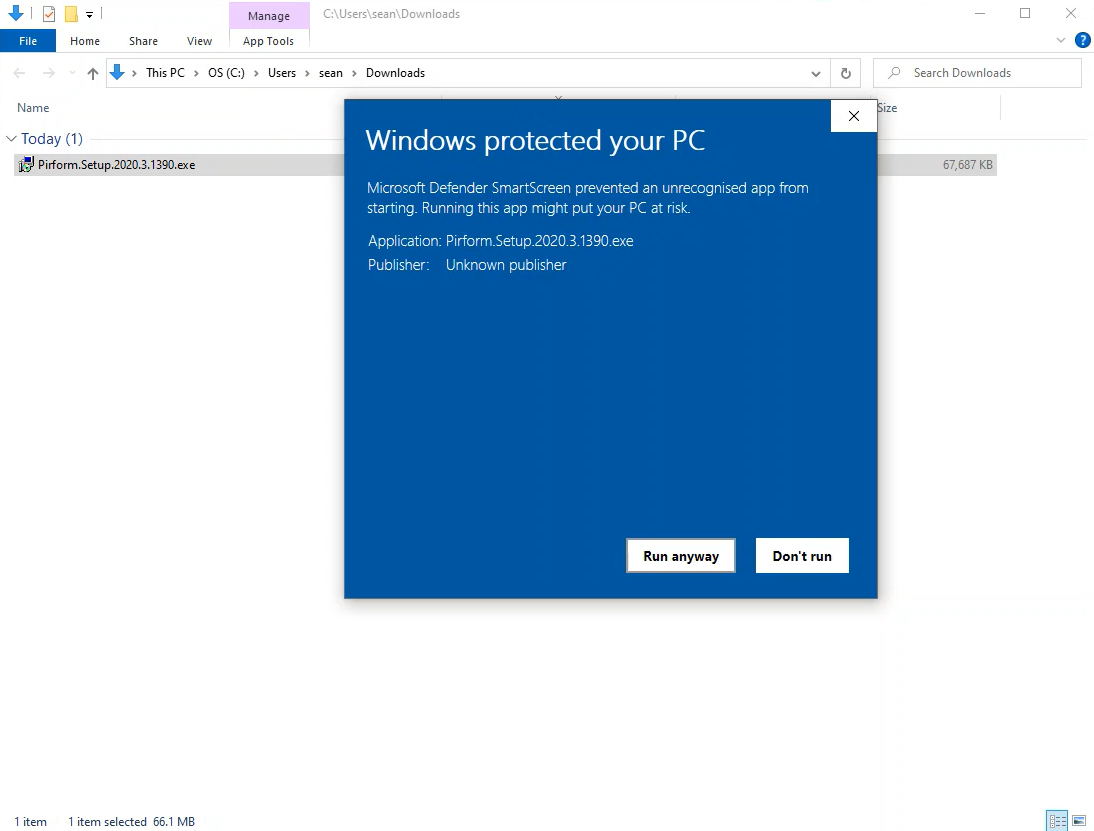Click the Run anyway button
This screenshot has height=831, width=1094.
tap(680, 556)
